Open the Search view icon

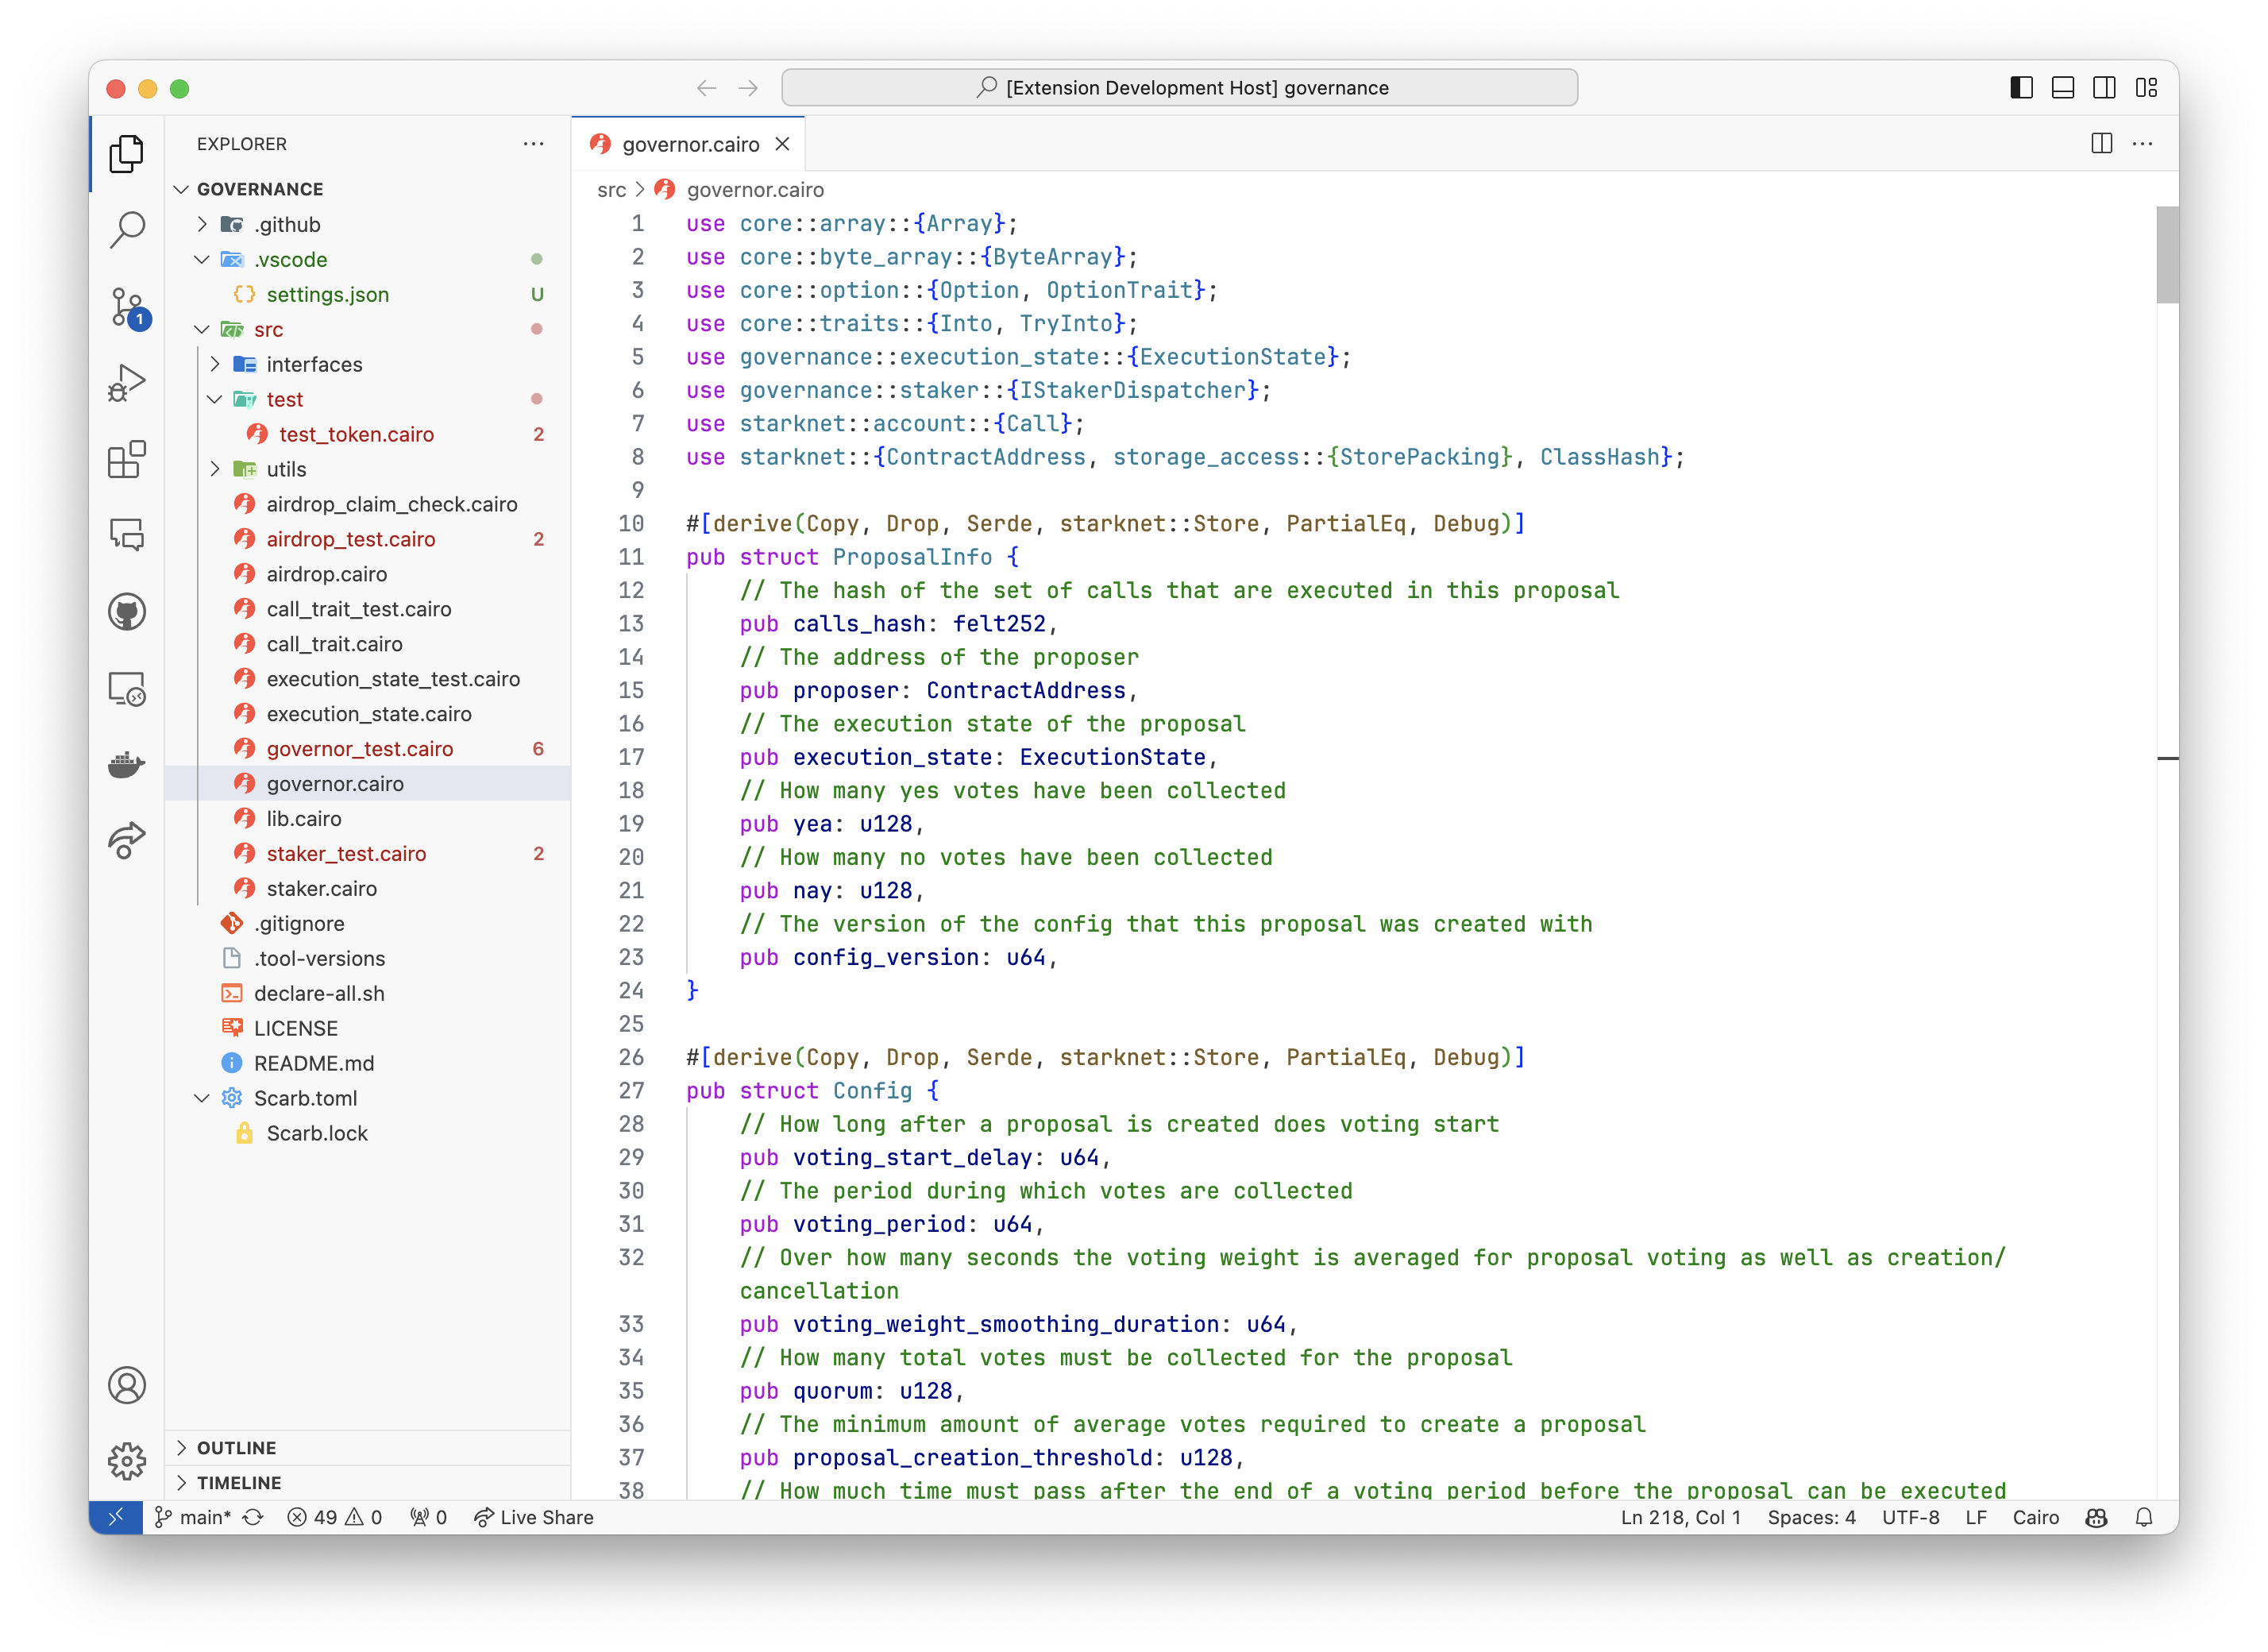[127, 230]
